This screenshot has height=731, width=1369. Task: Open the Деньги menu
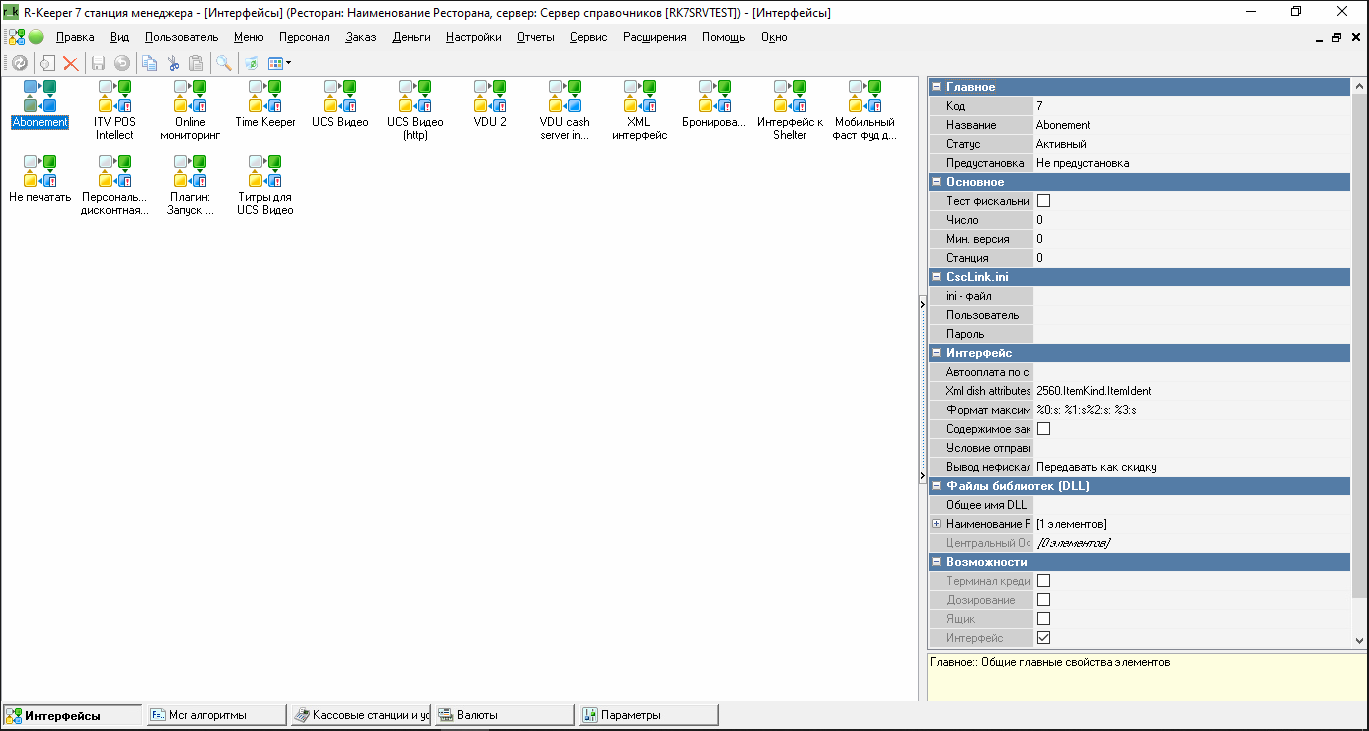point(411,37)
